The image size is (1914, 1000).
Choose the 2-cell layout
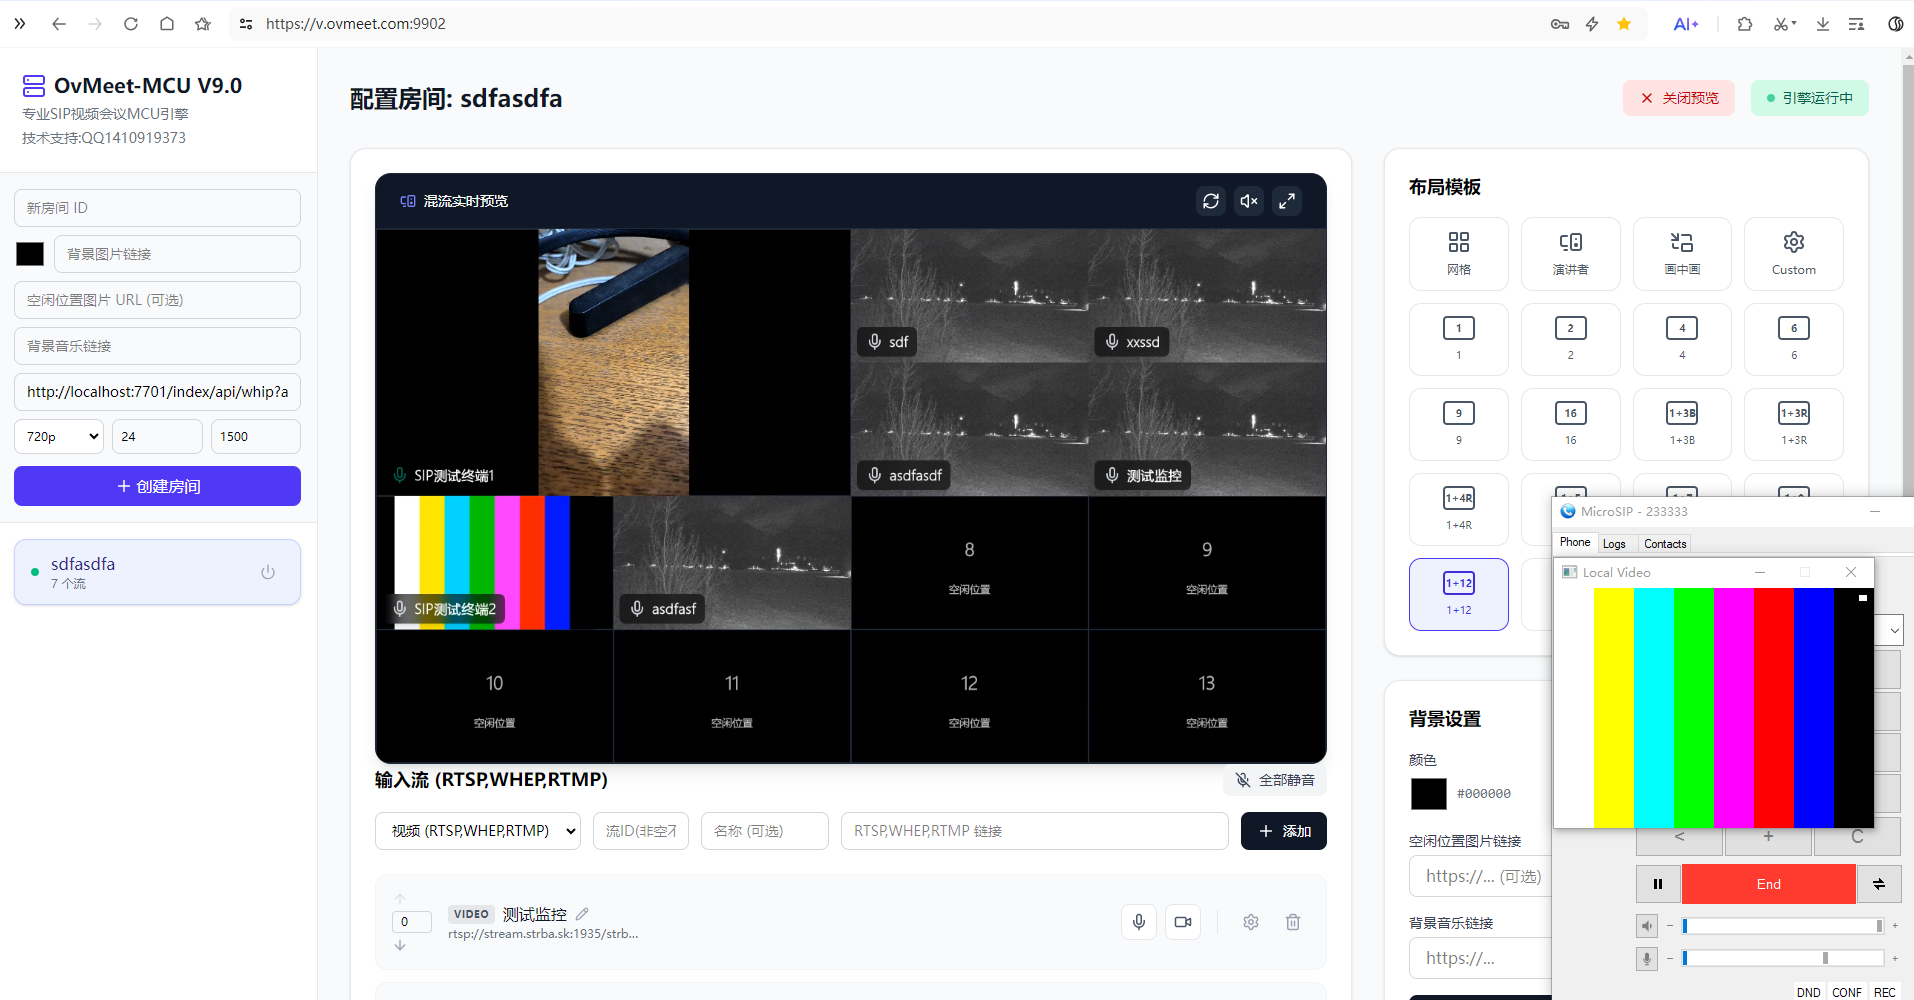coord(1571,339)
